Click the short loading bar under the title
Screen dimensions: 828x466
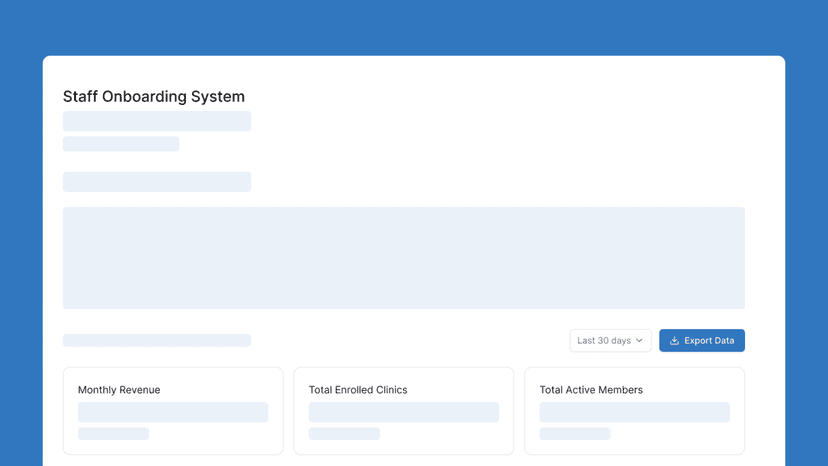tap(121, 144)
